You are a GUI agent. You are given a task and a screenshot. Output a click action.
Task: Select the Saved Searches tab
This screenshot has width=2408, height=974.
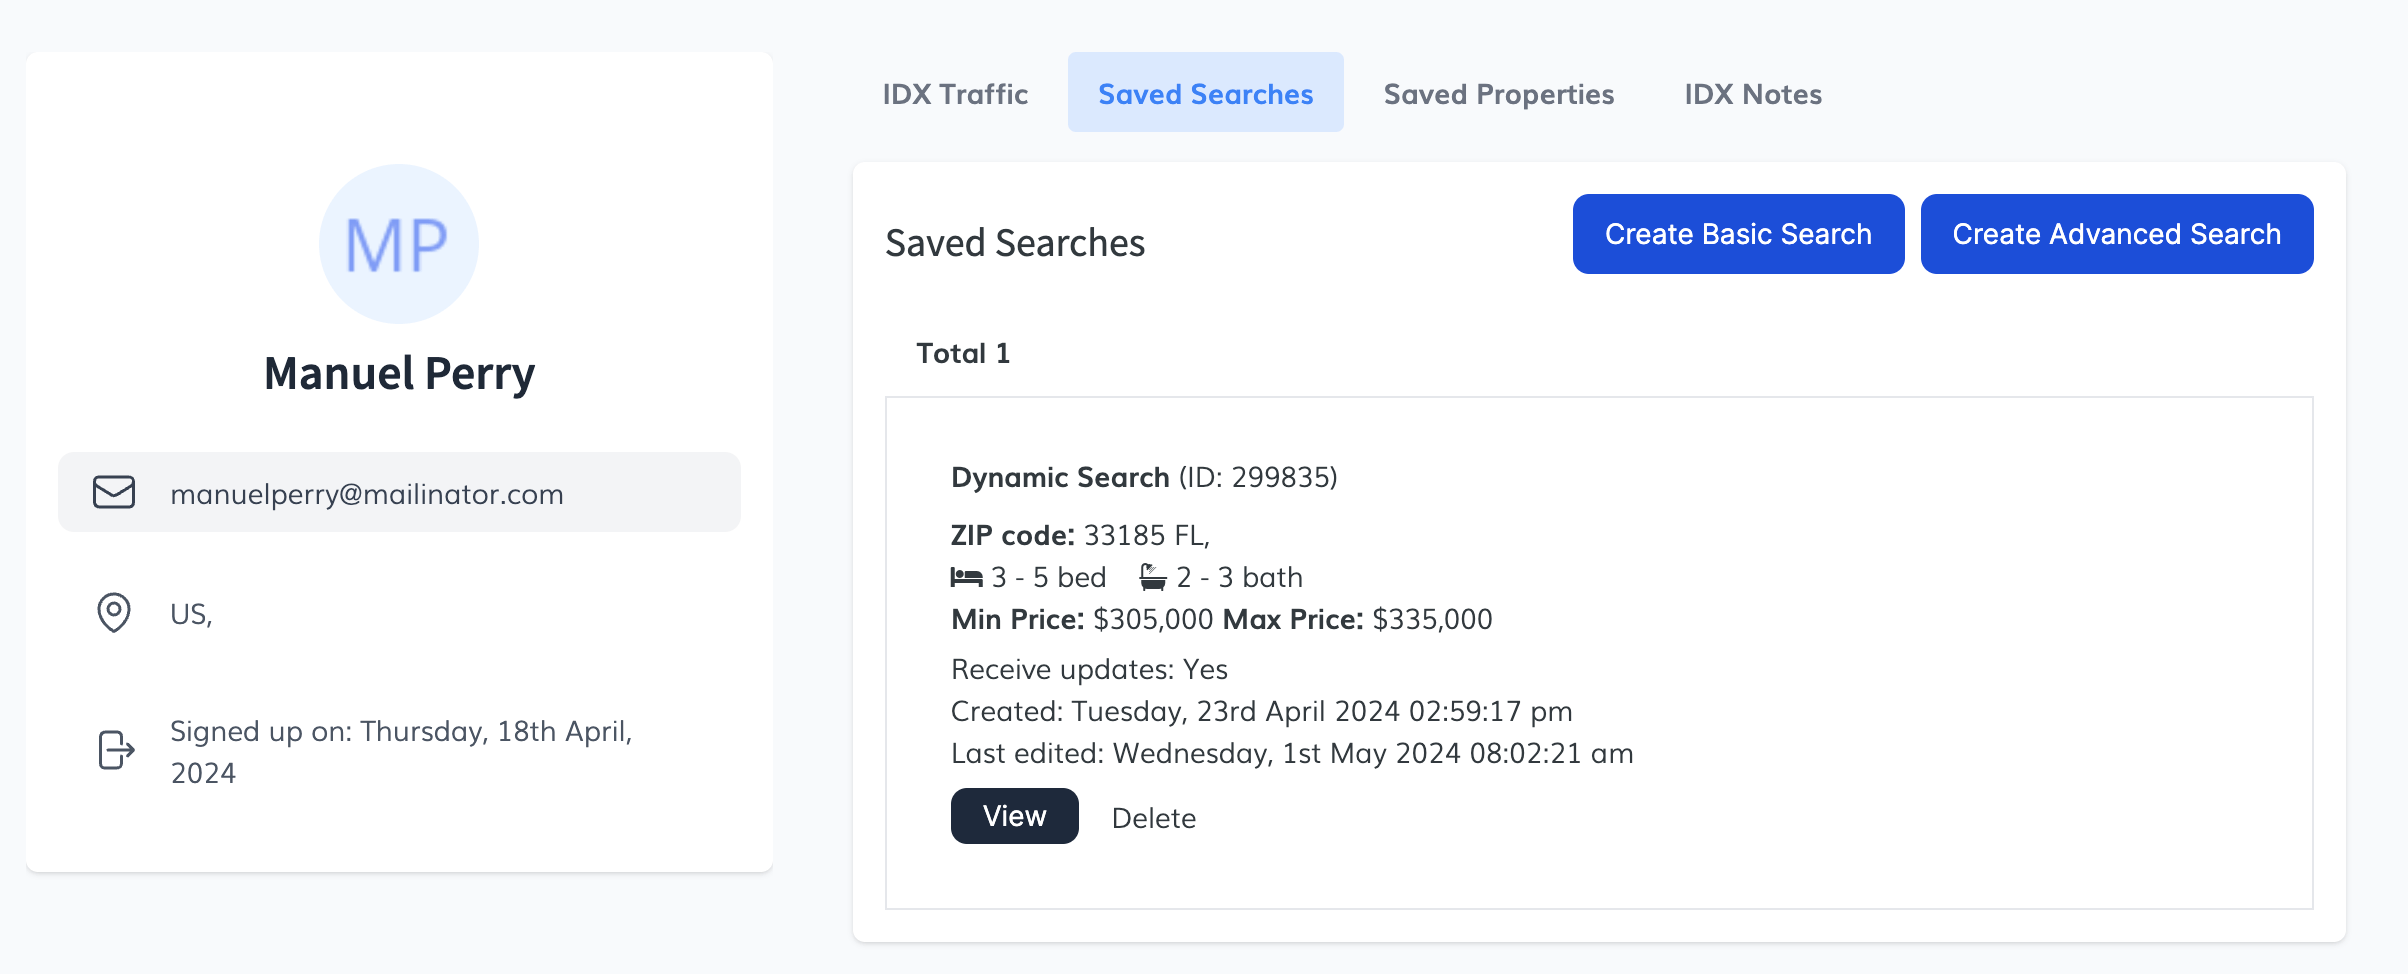(1205, 93)
